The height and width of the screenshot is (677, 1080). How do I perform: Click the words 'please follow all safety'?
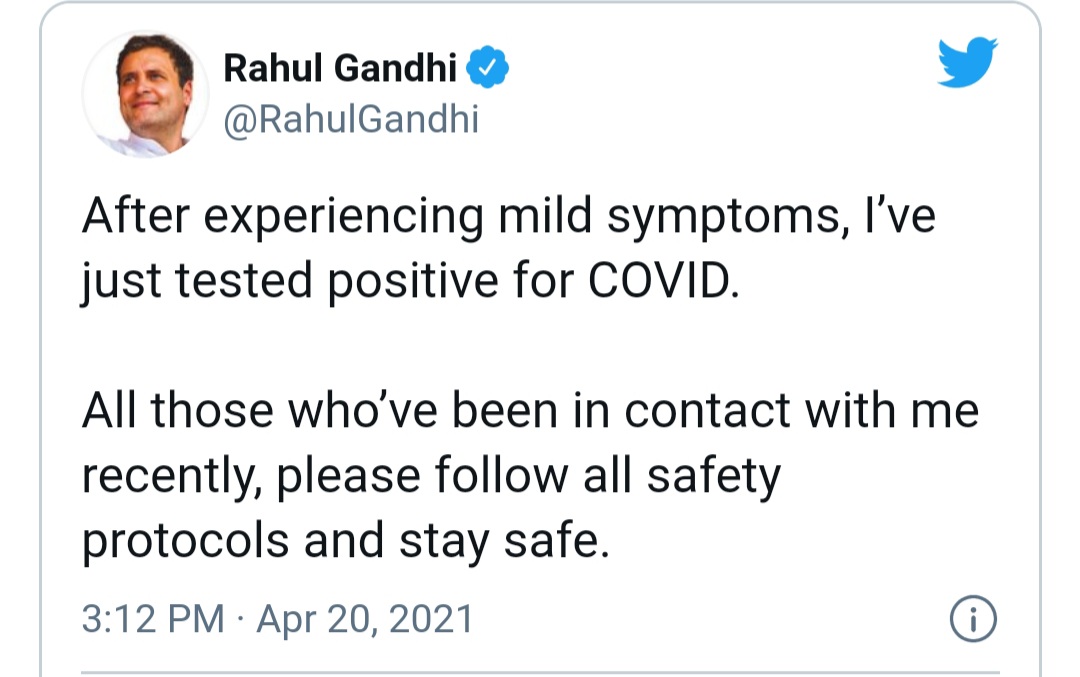tap(528, 476)
